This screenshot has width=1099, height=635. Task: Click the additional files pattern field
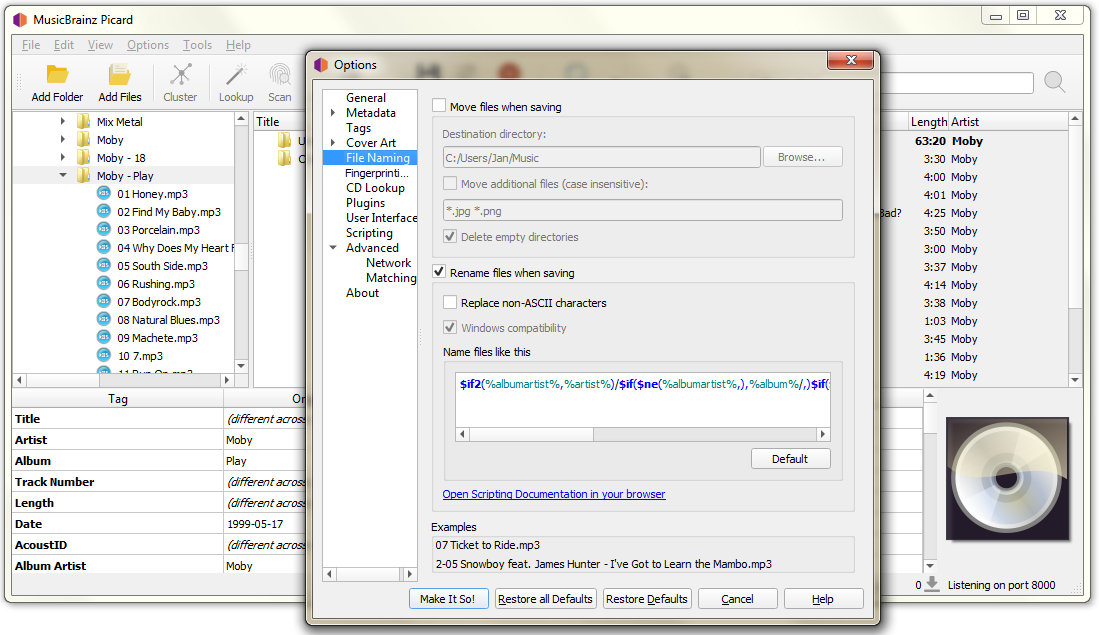[642, 210]
